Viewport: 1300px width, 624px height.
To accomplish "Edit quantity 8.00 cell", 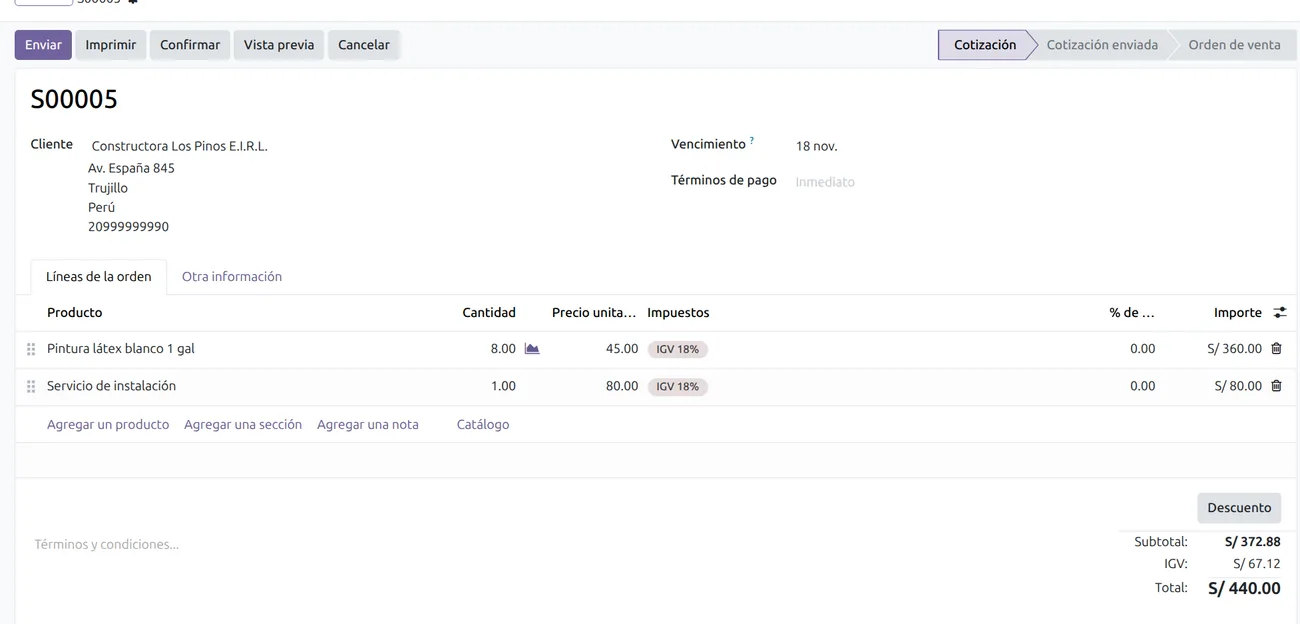I will point(503,349).
